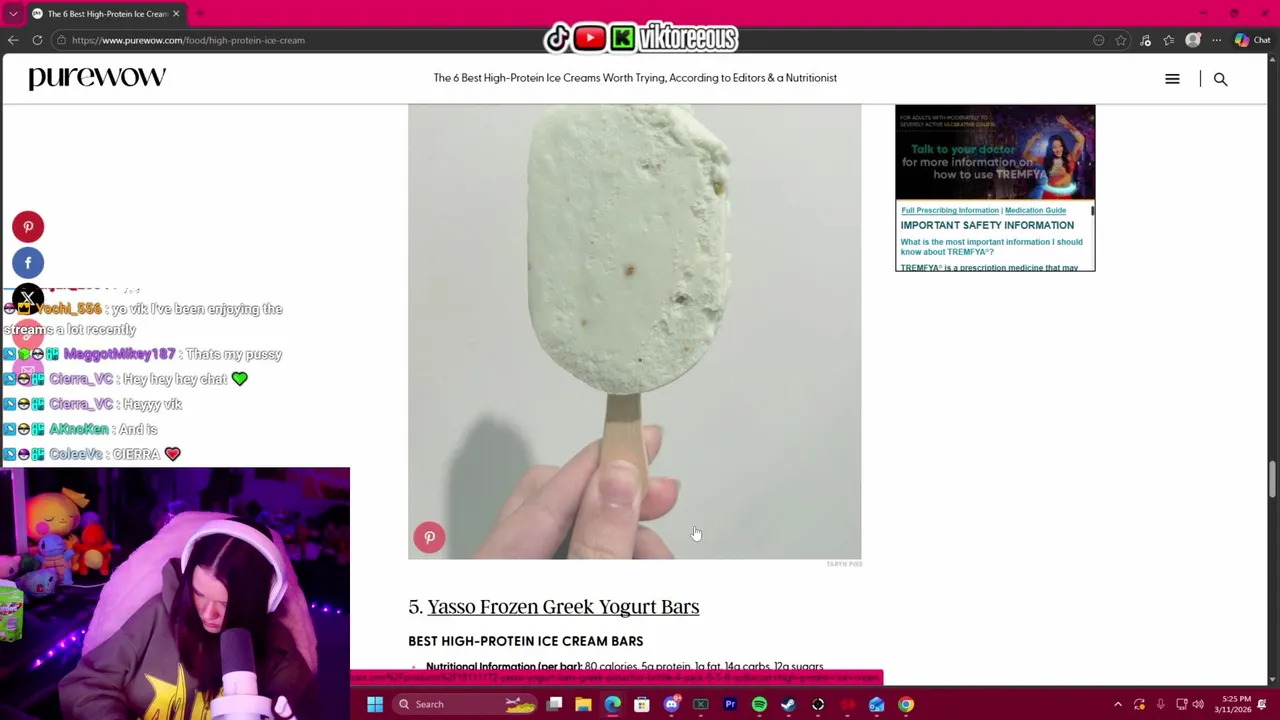Go back to previous page
This screenshot has width=1280, height=720.
(13, 40)
